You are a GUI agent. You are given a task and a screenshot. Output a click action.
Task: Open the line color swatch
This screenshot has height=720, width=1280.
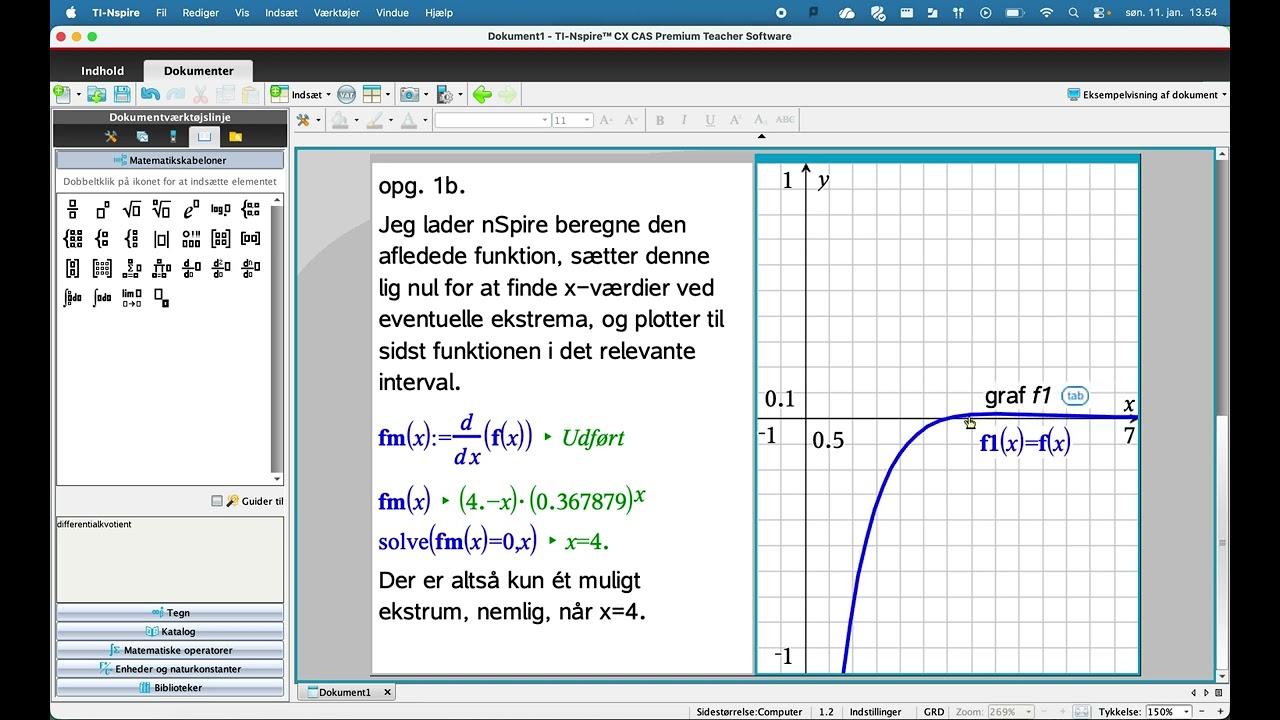(x=374, y=120)
